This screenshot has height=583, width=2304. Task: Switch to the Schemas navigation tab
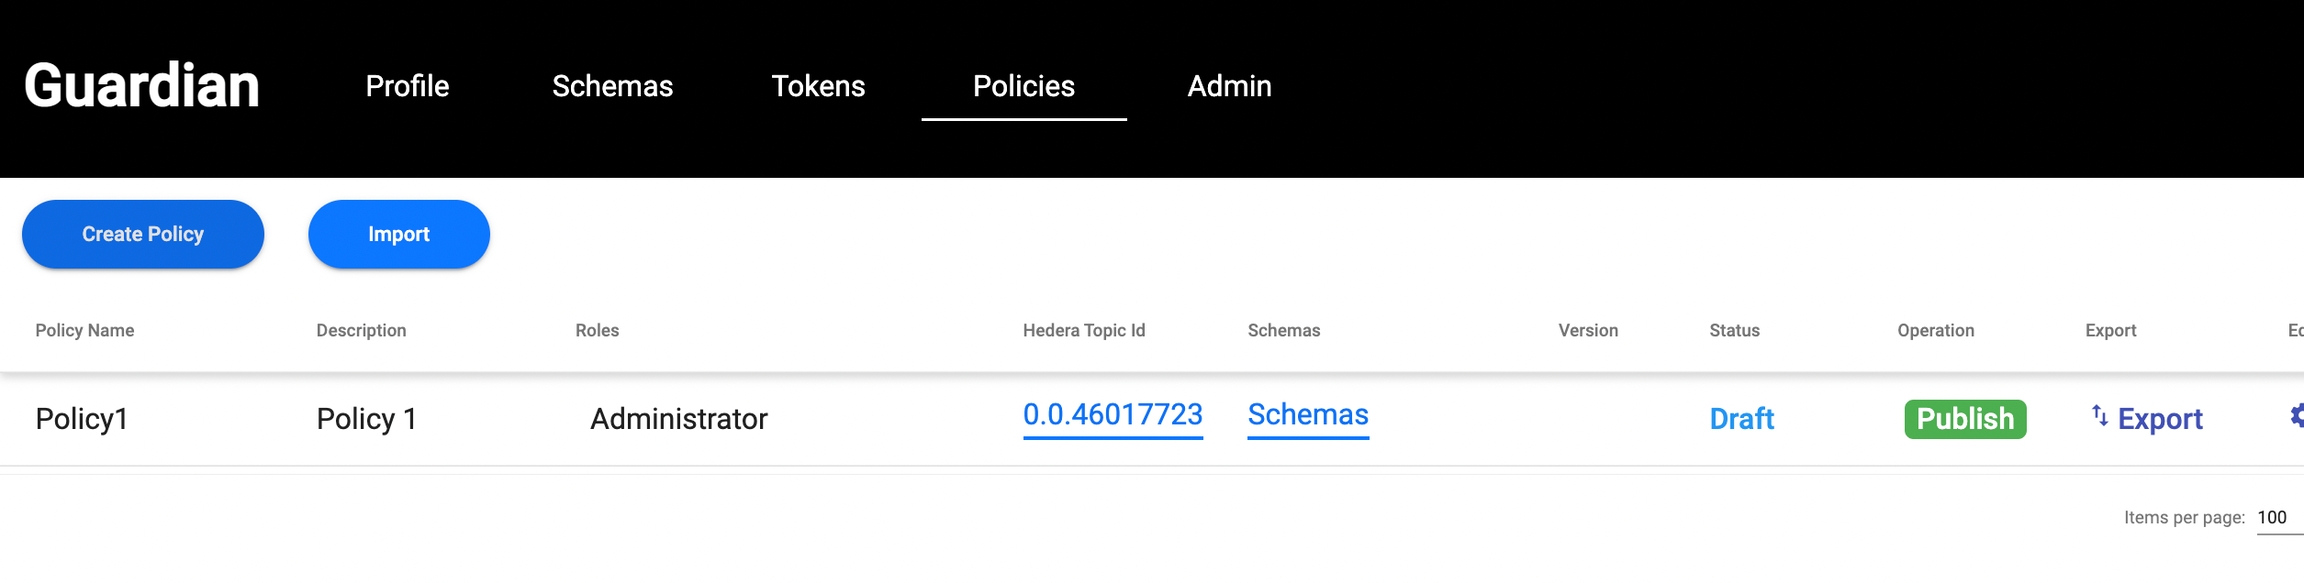tap(612, 86)
